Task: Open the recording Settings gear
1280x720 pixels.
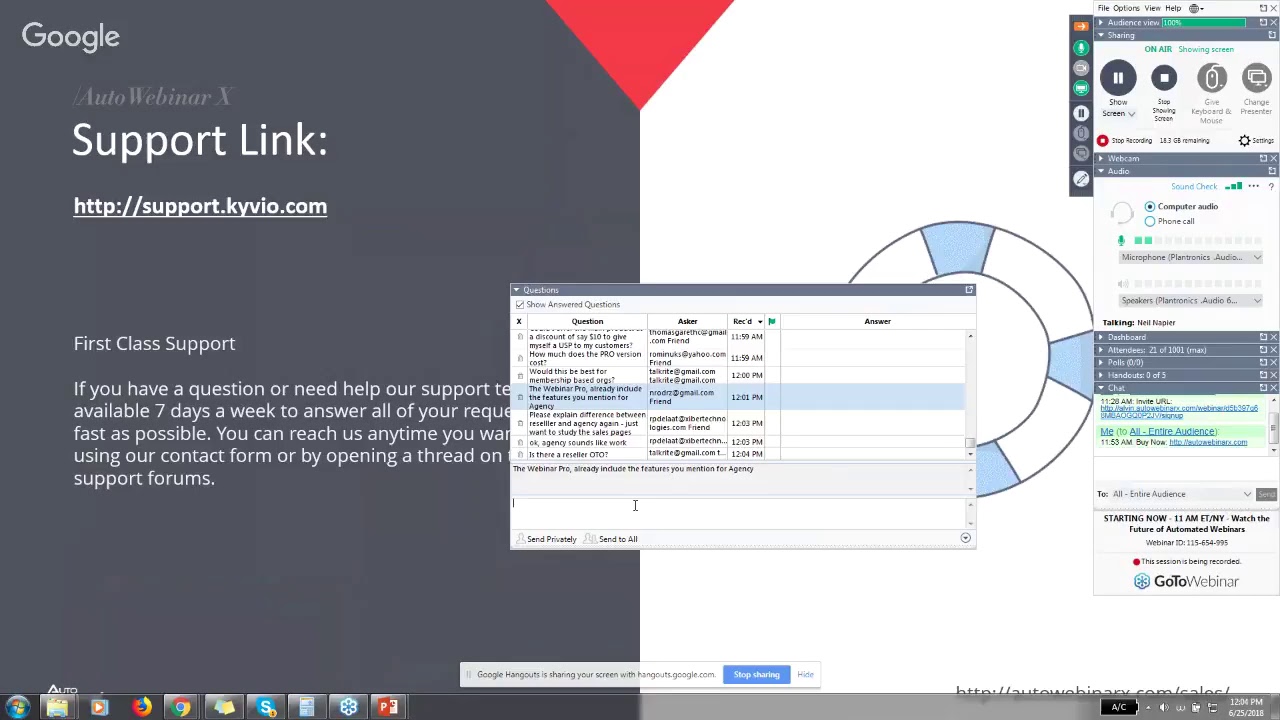Action: tap(1244, 141)
